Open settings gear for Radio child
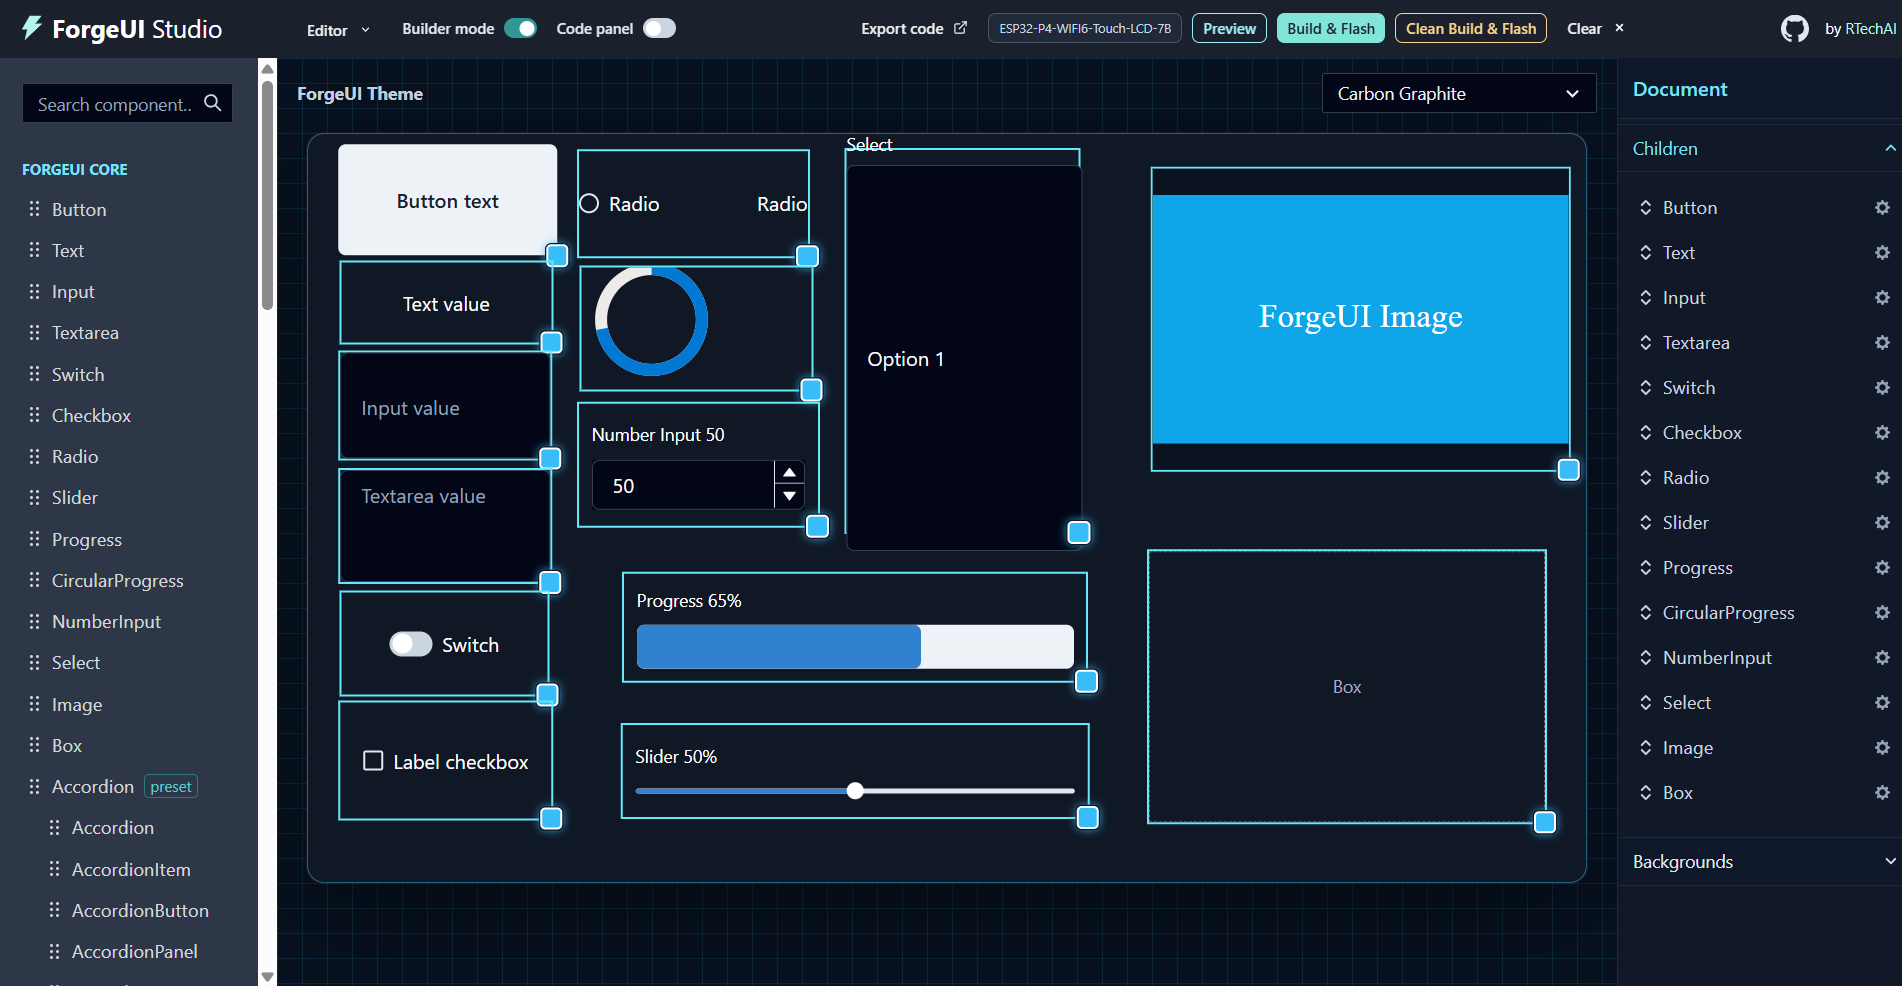 click(x=1882, y=478)
